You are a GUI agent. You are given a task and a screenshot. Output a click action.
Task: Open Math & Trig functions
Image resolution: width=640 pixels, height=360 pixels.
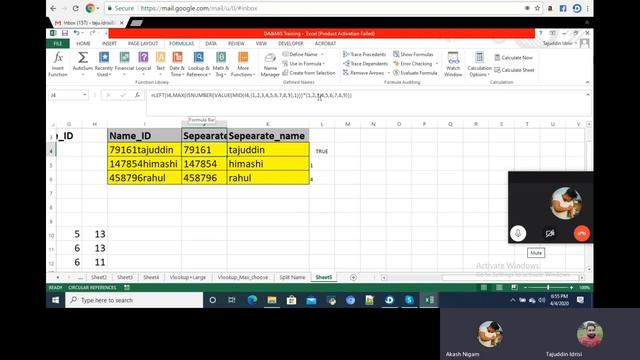[x=221, y=64]
